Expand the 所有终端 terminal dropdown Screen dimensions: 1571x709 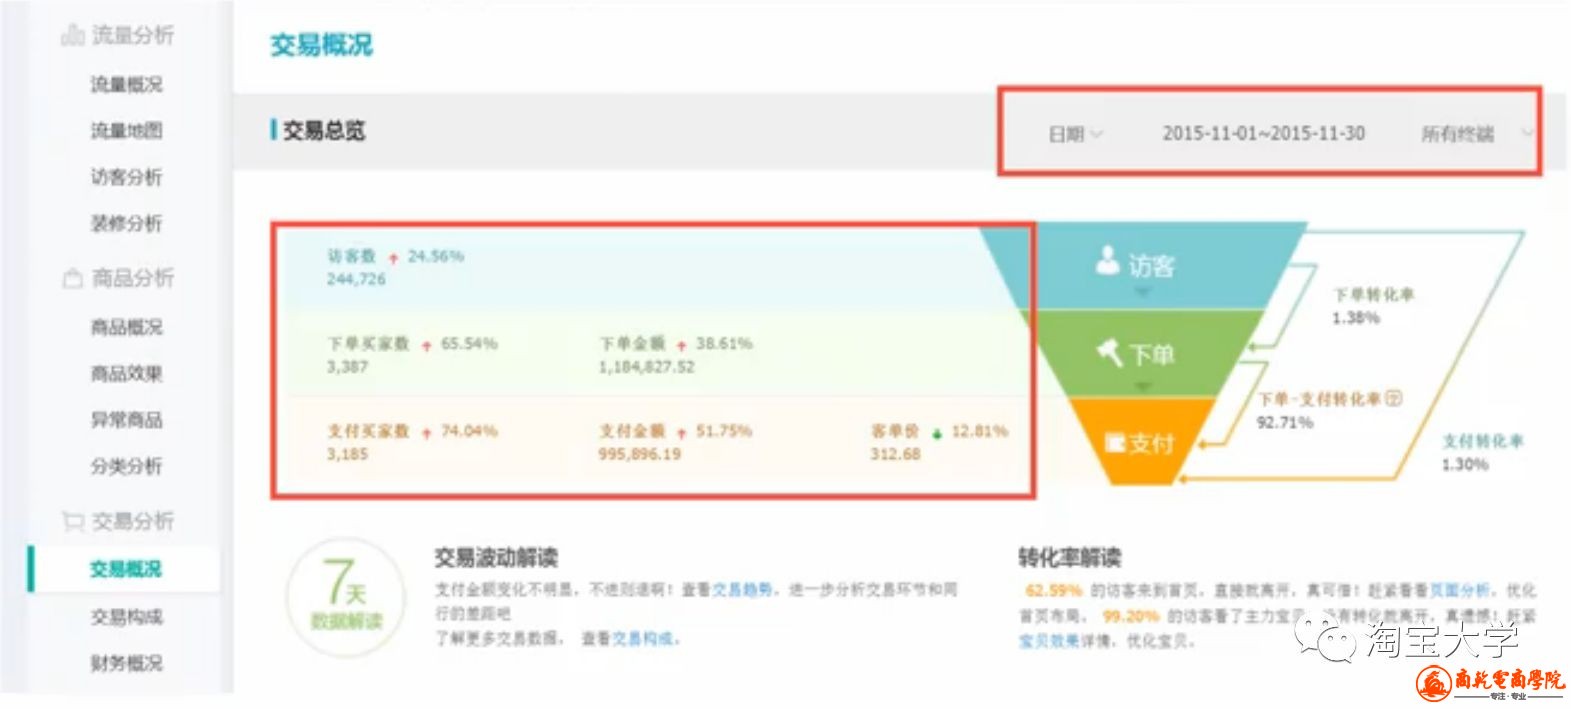point(1475,134)
